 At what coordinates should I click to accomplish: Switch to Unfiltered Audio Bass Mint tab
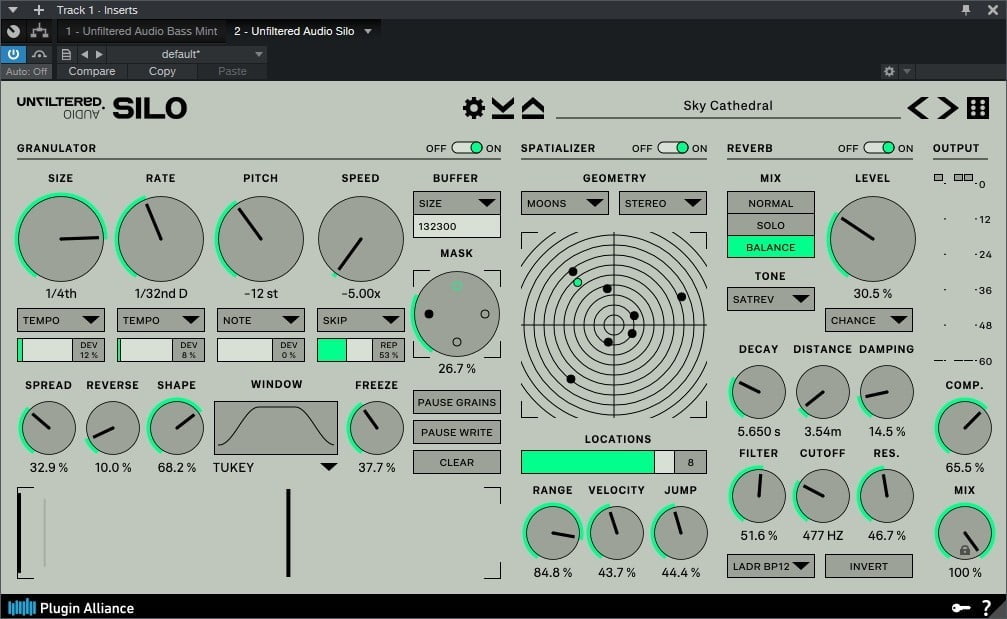(x=141, y=31)
